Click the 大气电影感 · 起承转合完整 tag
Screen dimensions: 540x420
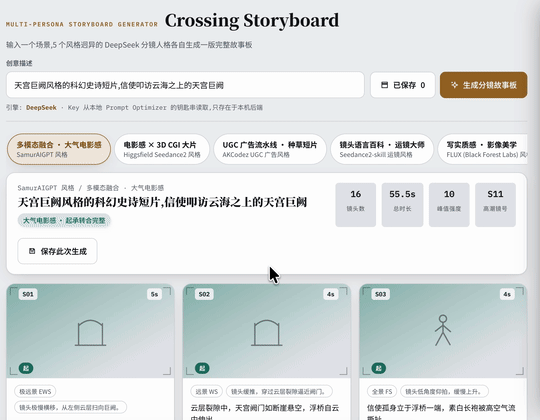(x=64, y=220)
